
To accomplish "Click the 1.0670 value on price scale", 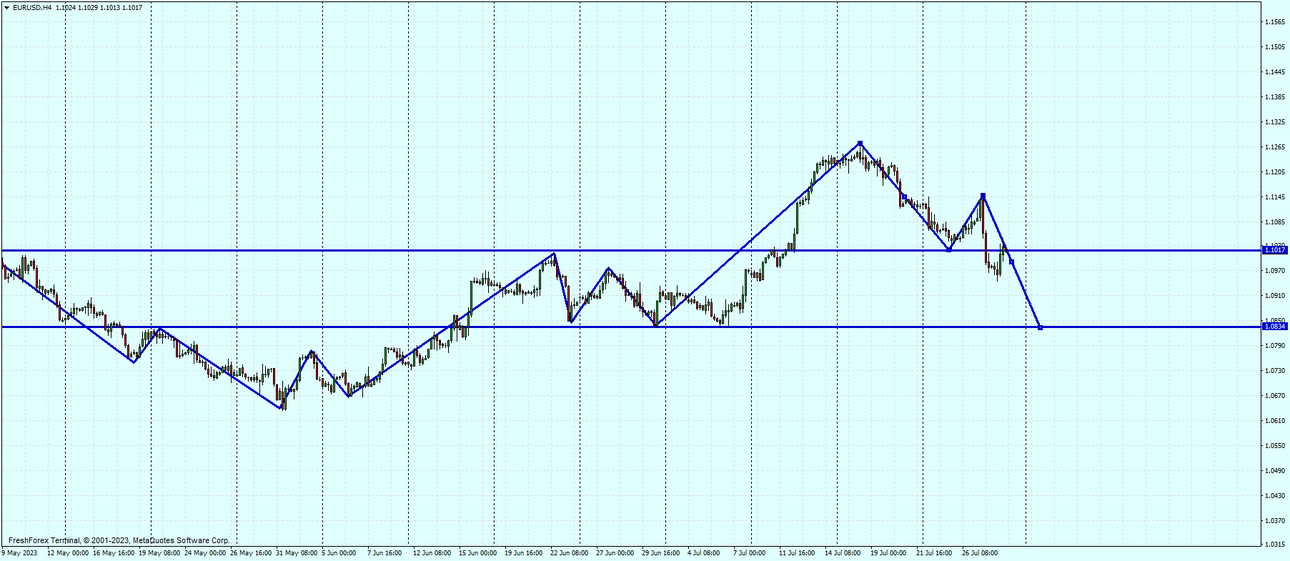I will [x=1275, y=396].
